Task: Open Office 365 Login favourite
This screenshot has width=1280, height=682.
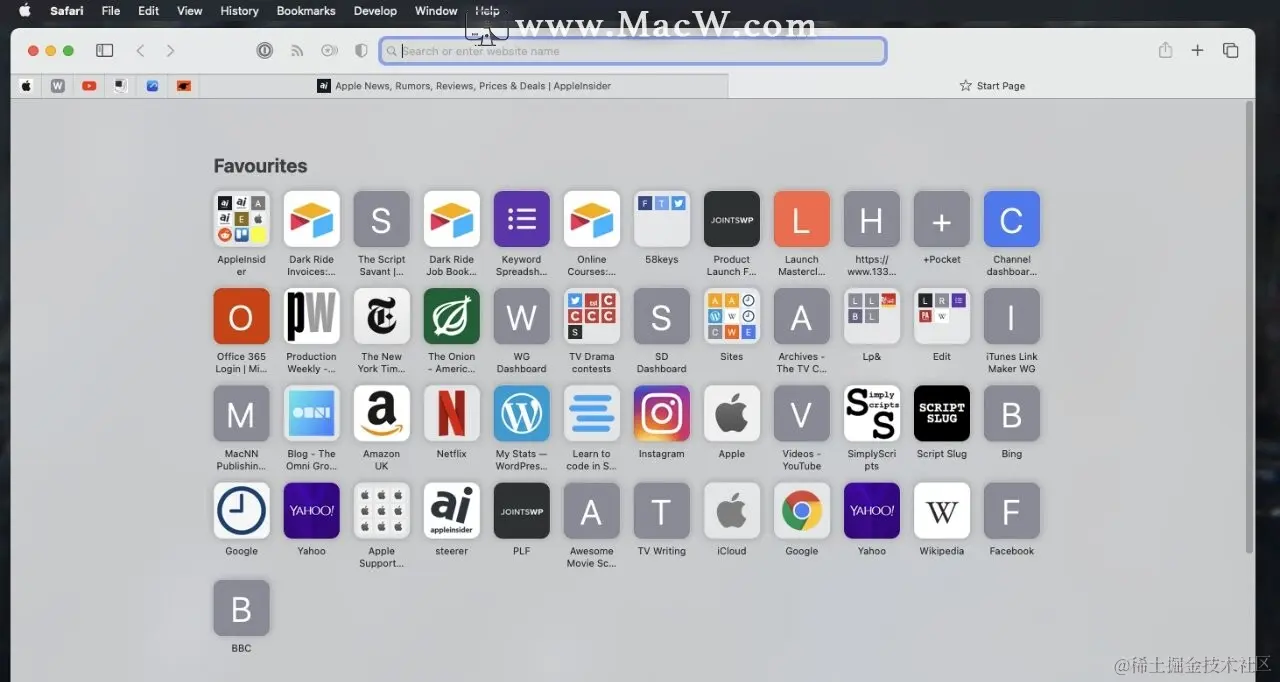Action: [241, 316]
